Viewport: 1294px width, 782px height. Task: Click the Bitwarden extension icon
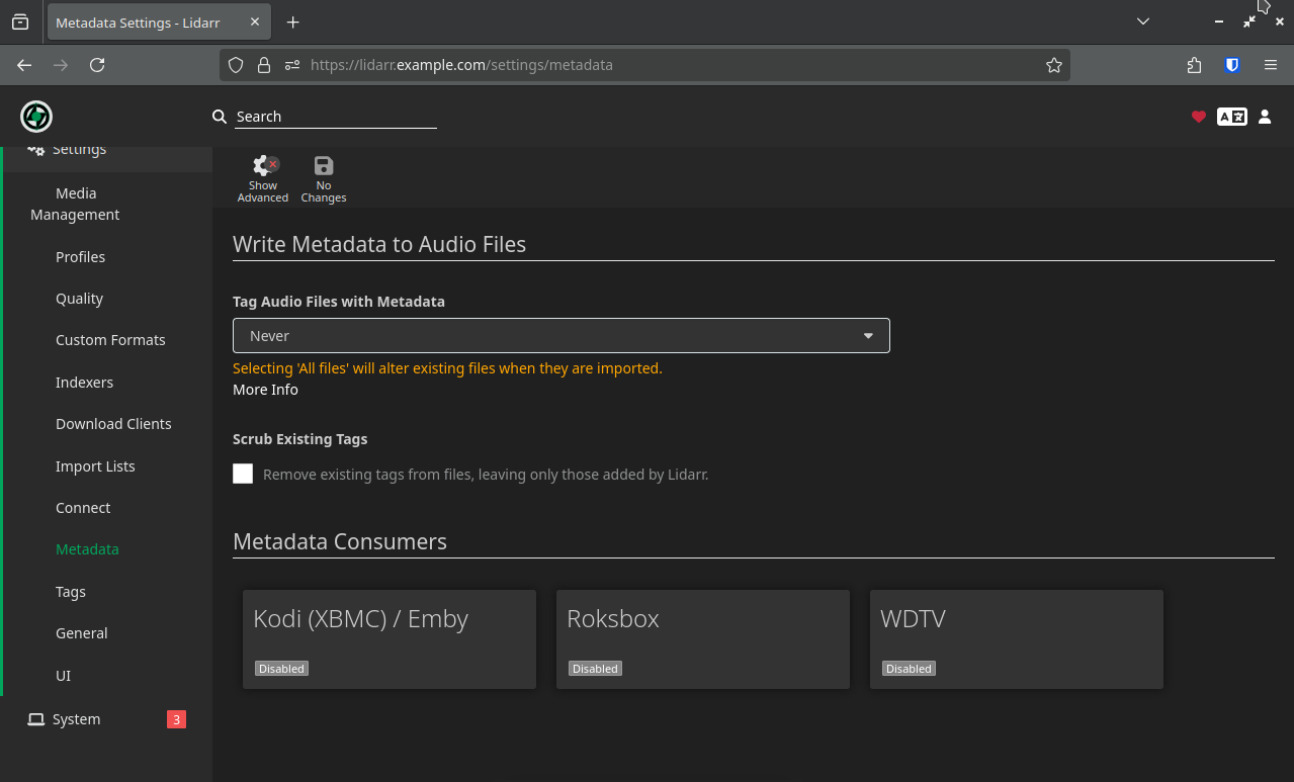(1232, 65)
